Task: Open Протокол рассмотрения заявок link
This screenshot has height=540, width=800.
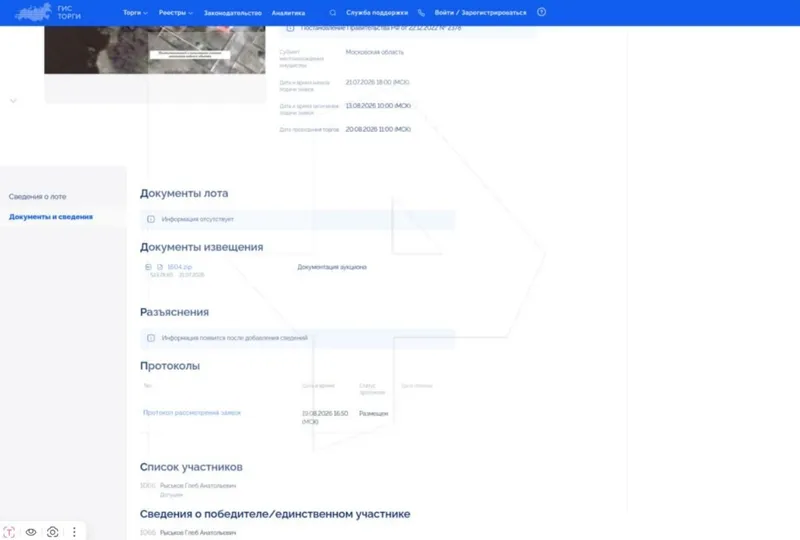Action: (x=192, y=412)
